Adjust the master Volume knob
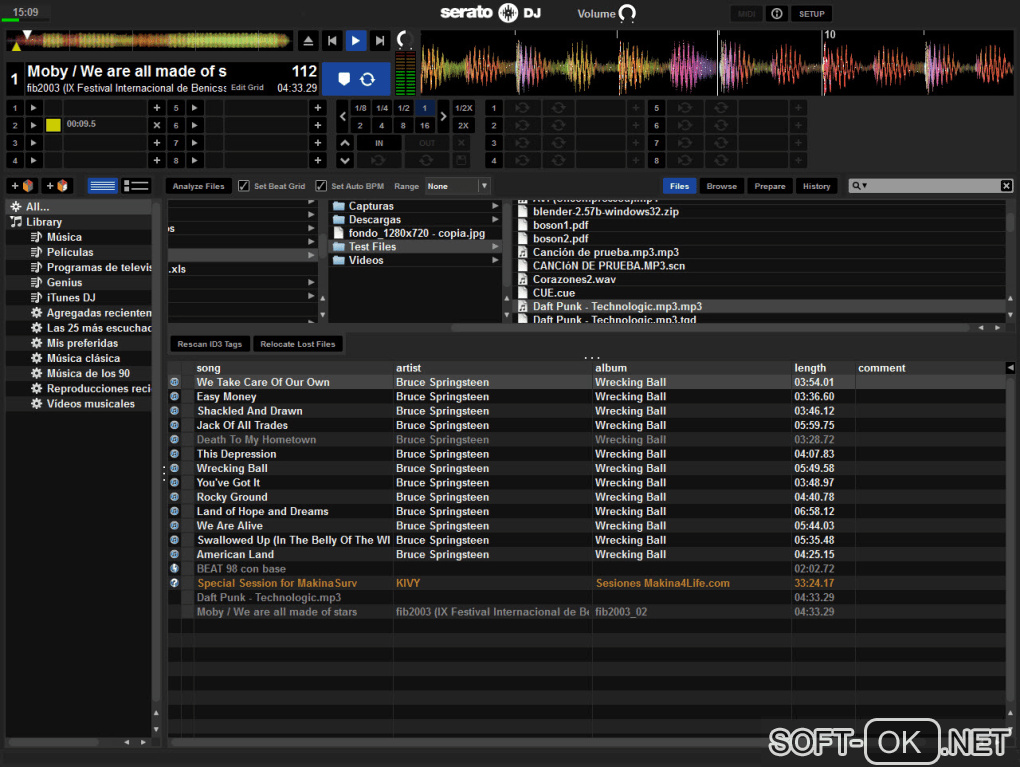The image size is (1020, 767). tap(627, 14)
